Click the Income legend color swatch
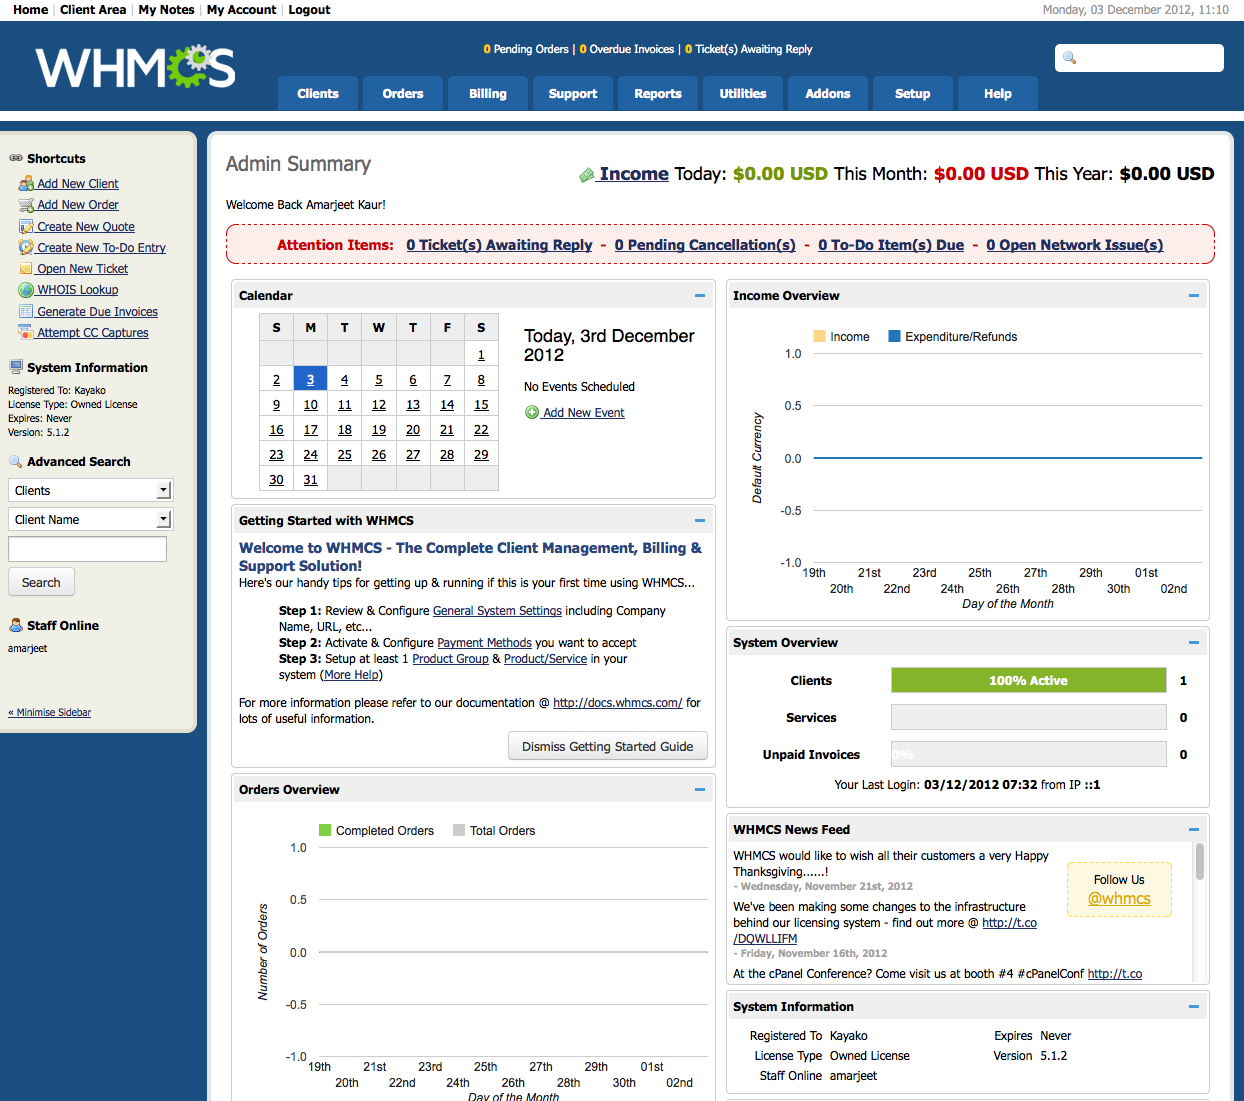1244x1101 pixels. click(x=820, y=336)
